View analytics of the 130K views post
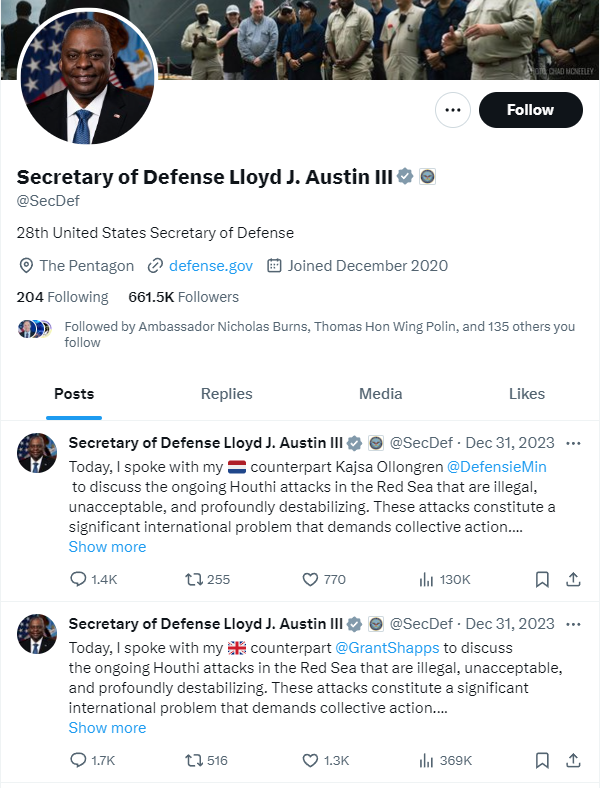 tap(426, 579)
